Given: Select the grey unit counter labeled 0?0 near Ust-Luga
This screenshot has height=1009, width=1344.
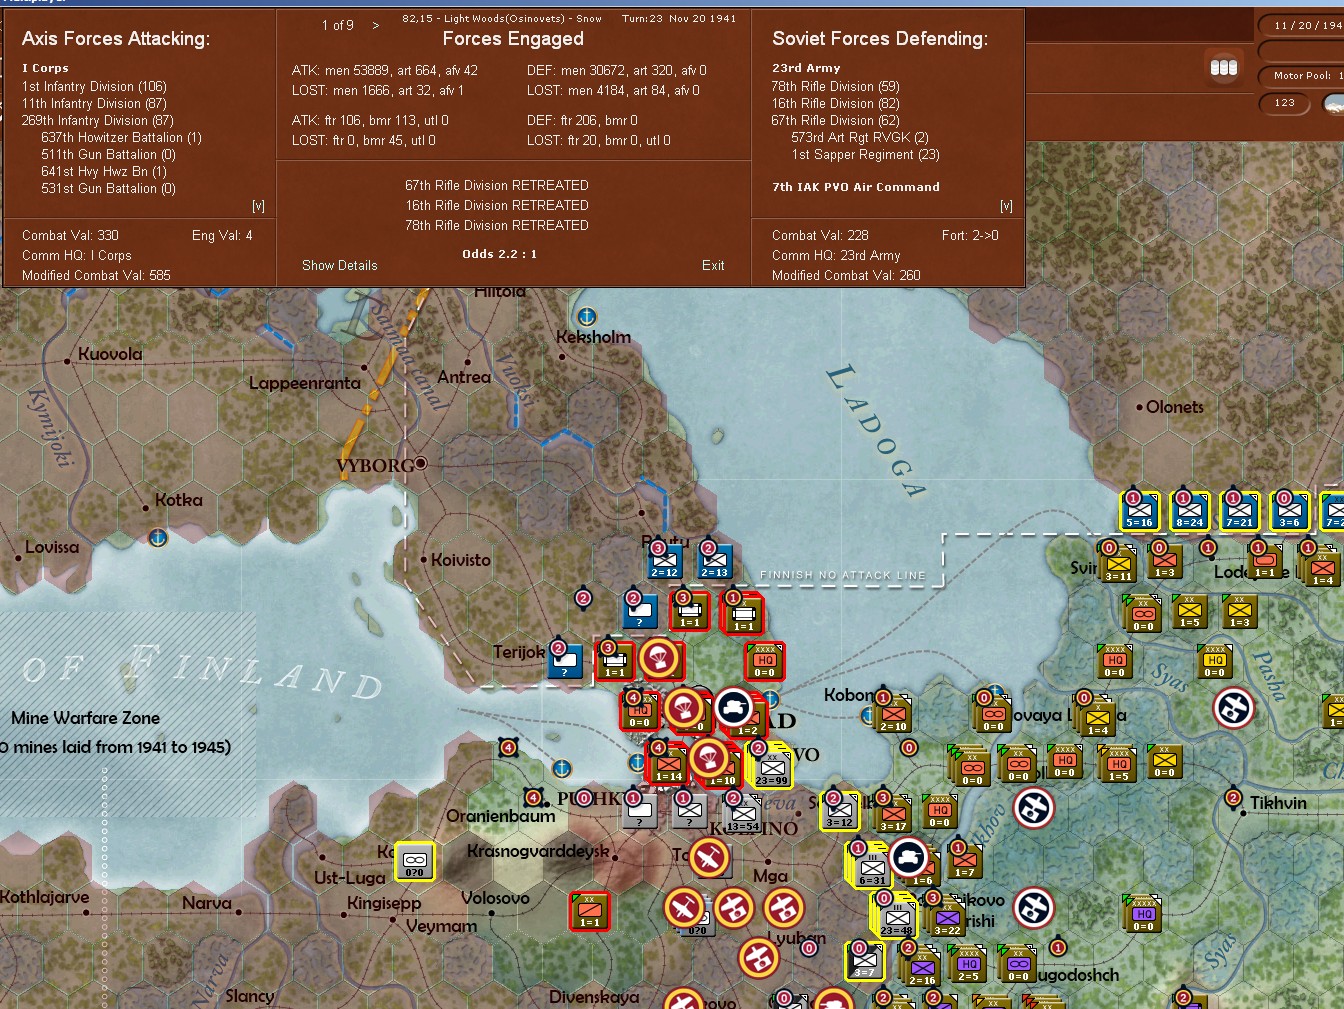Looking at the screenshot, I should 415,862.
